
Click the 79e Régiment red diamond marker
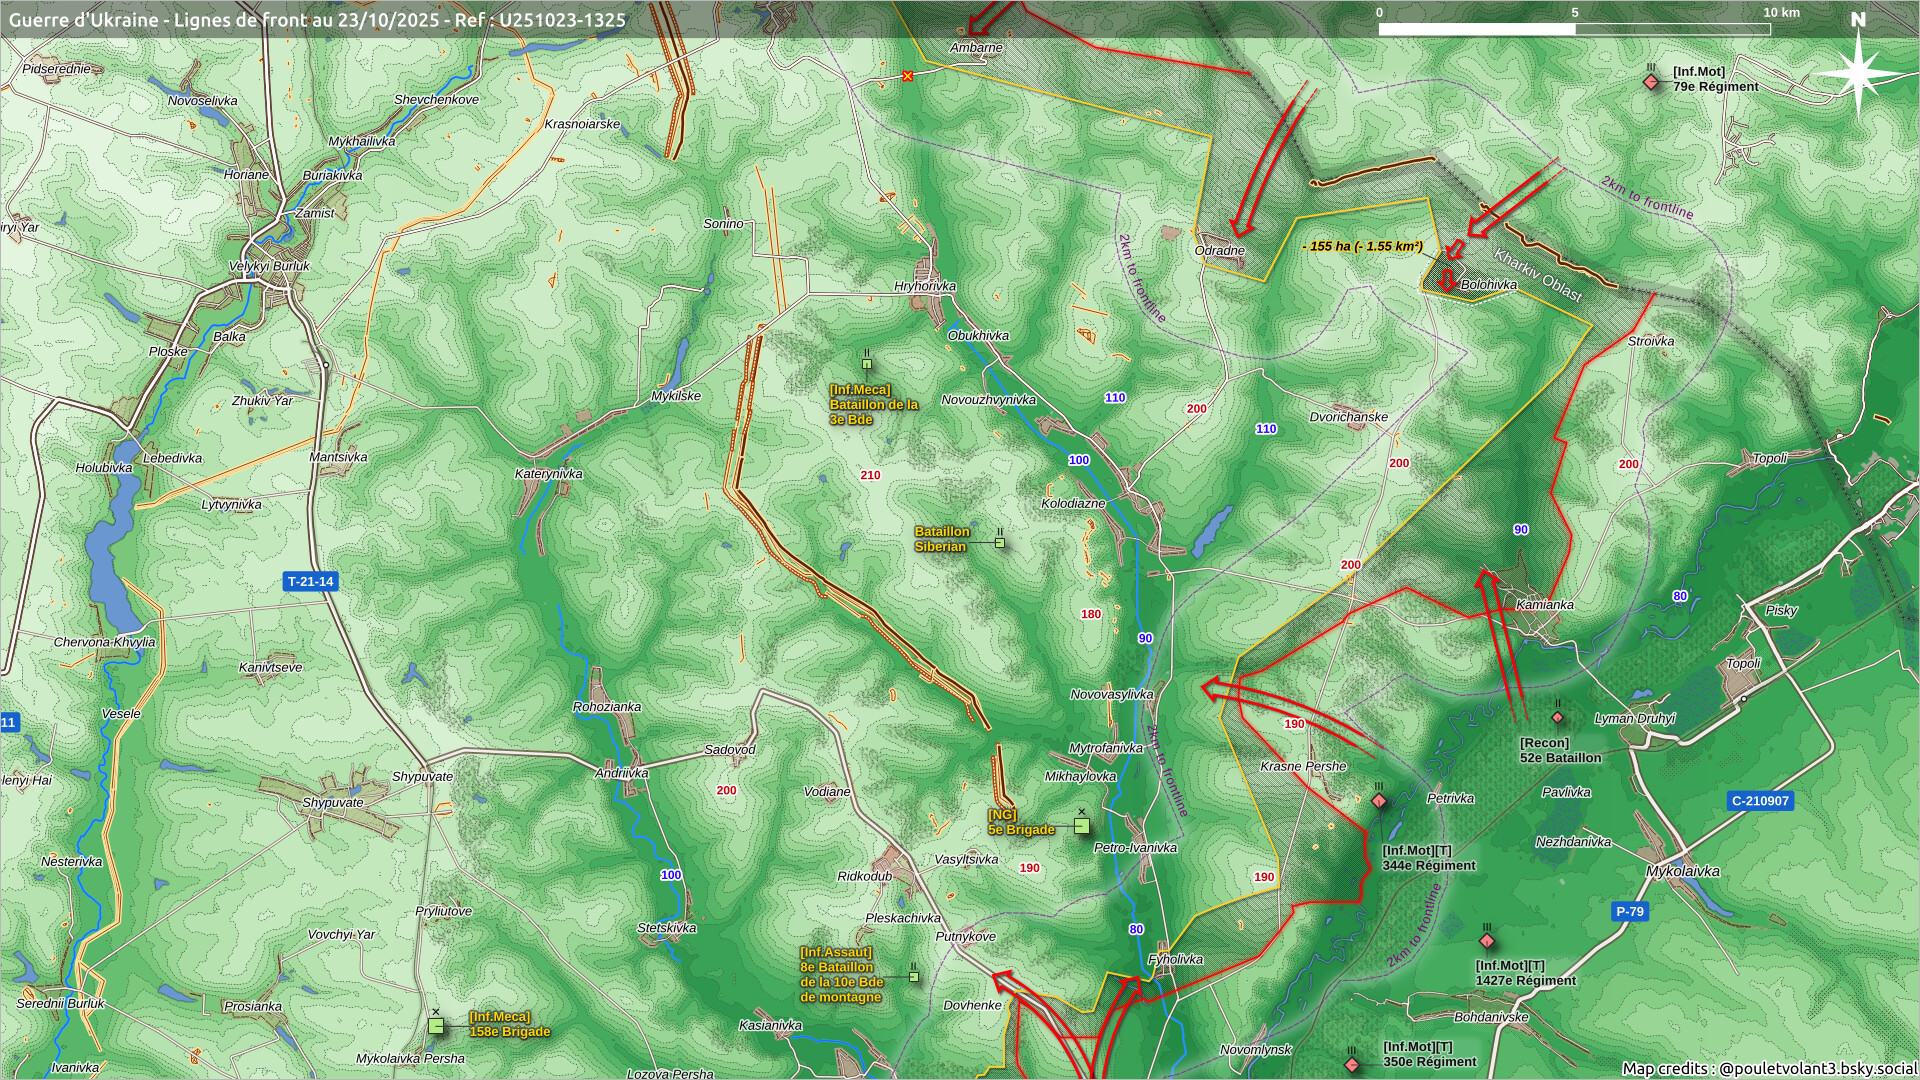pyautogui.click(x=1651, y=82)
